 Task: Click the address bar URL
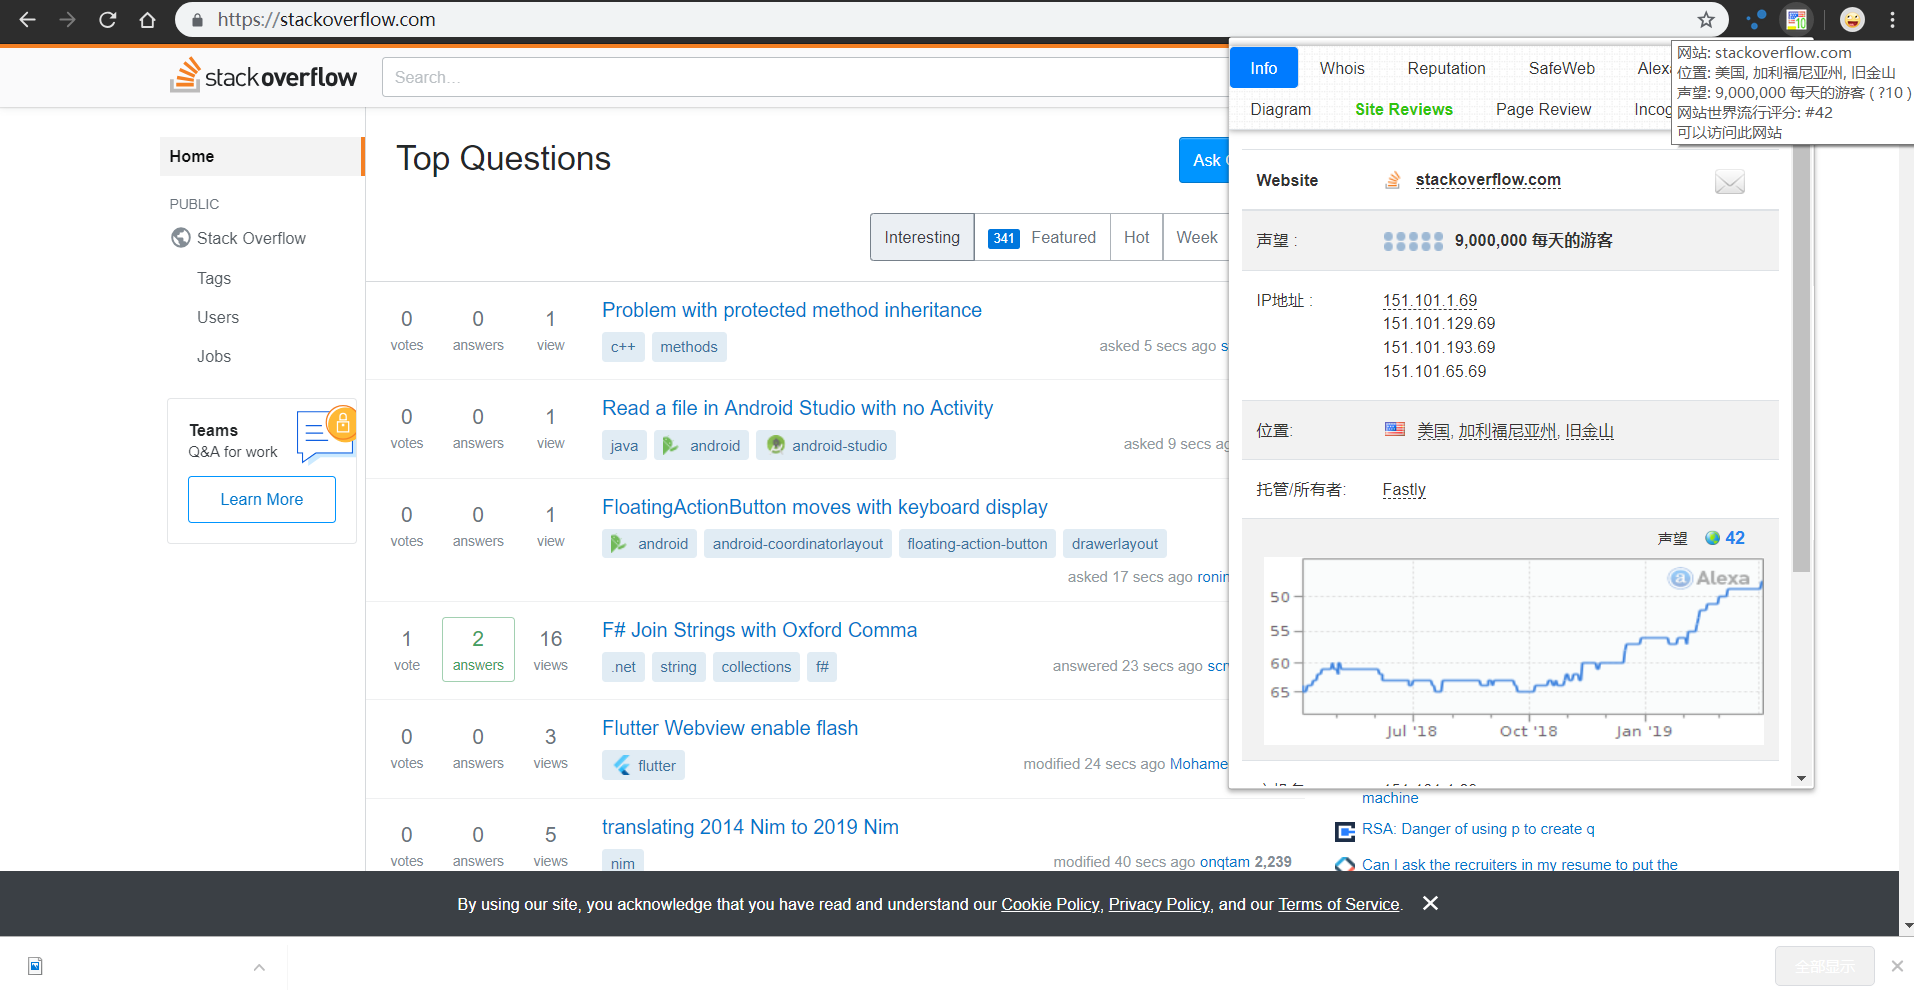point(326,20)
